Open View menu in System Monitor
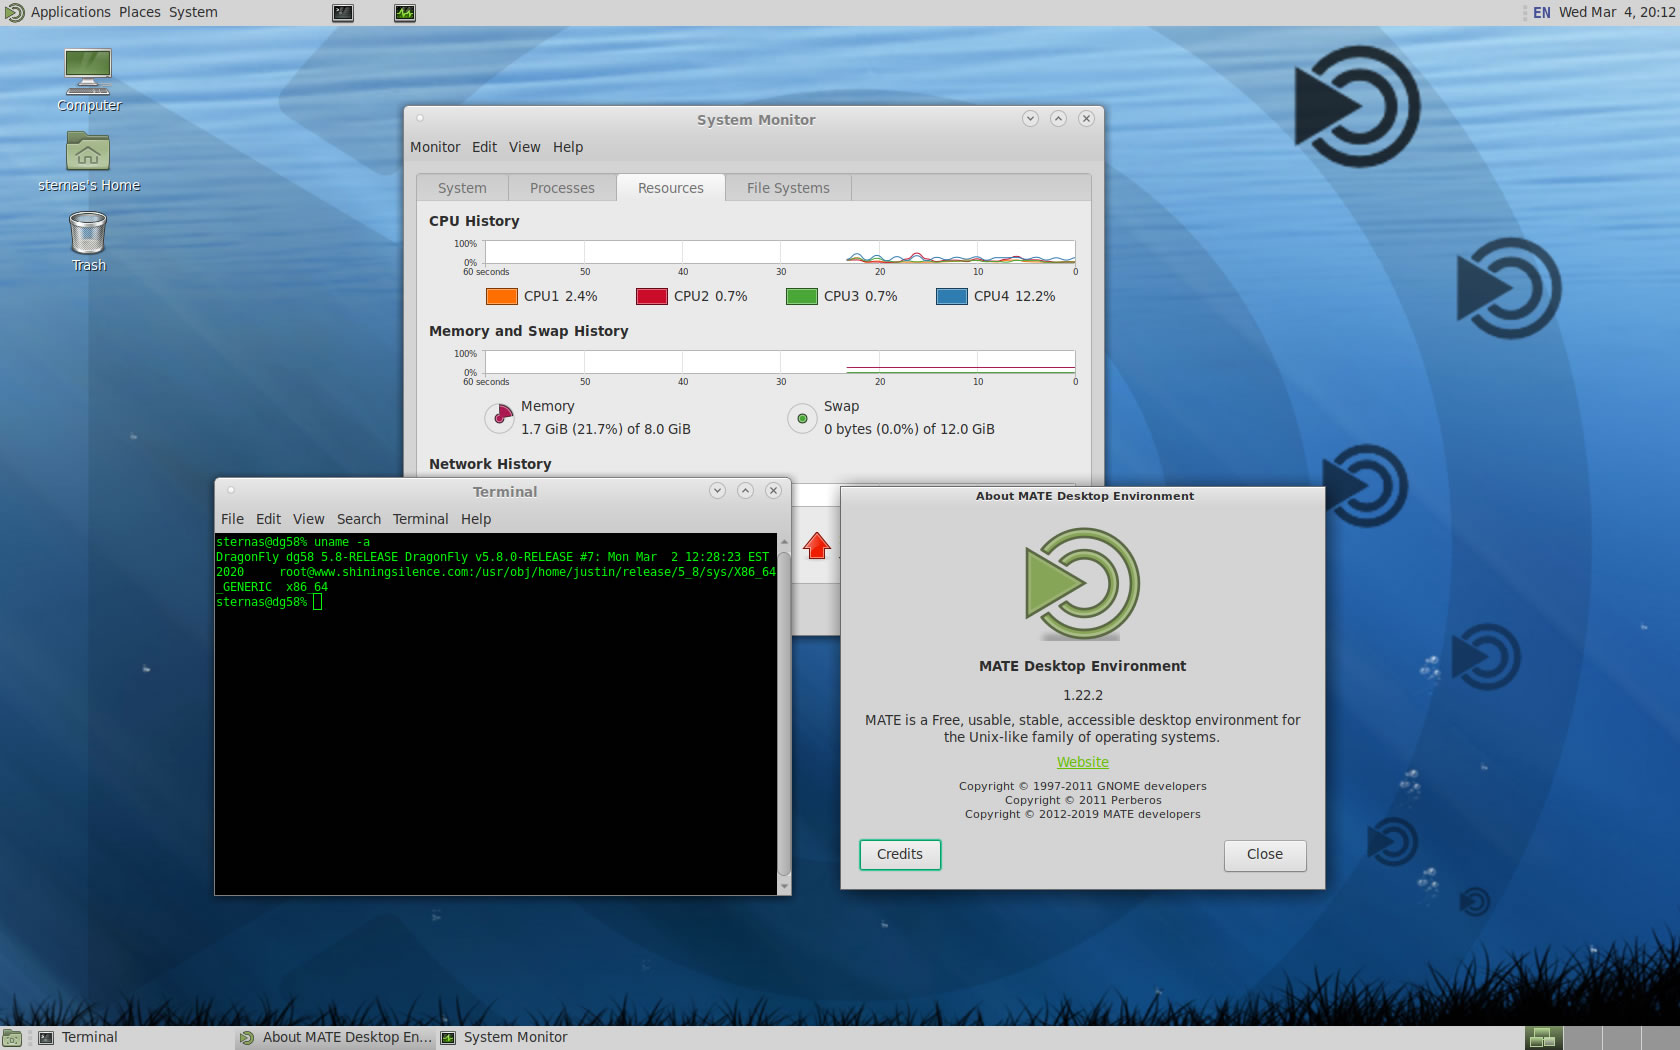The width and height of the screenshot is (1680, 1050). click(x=524, y=147)
